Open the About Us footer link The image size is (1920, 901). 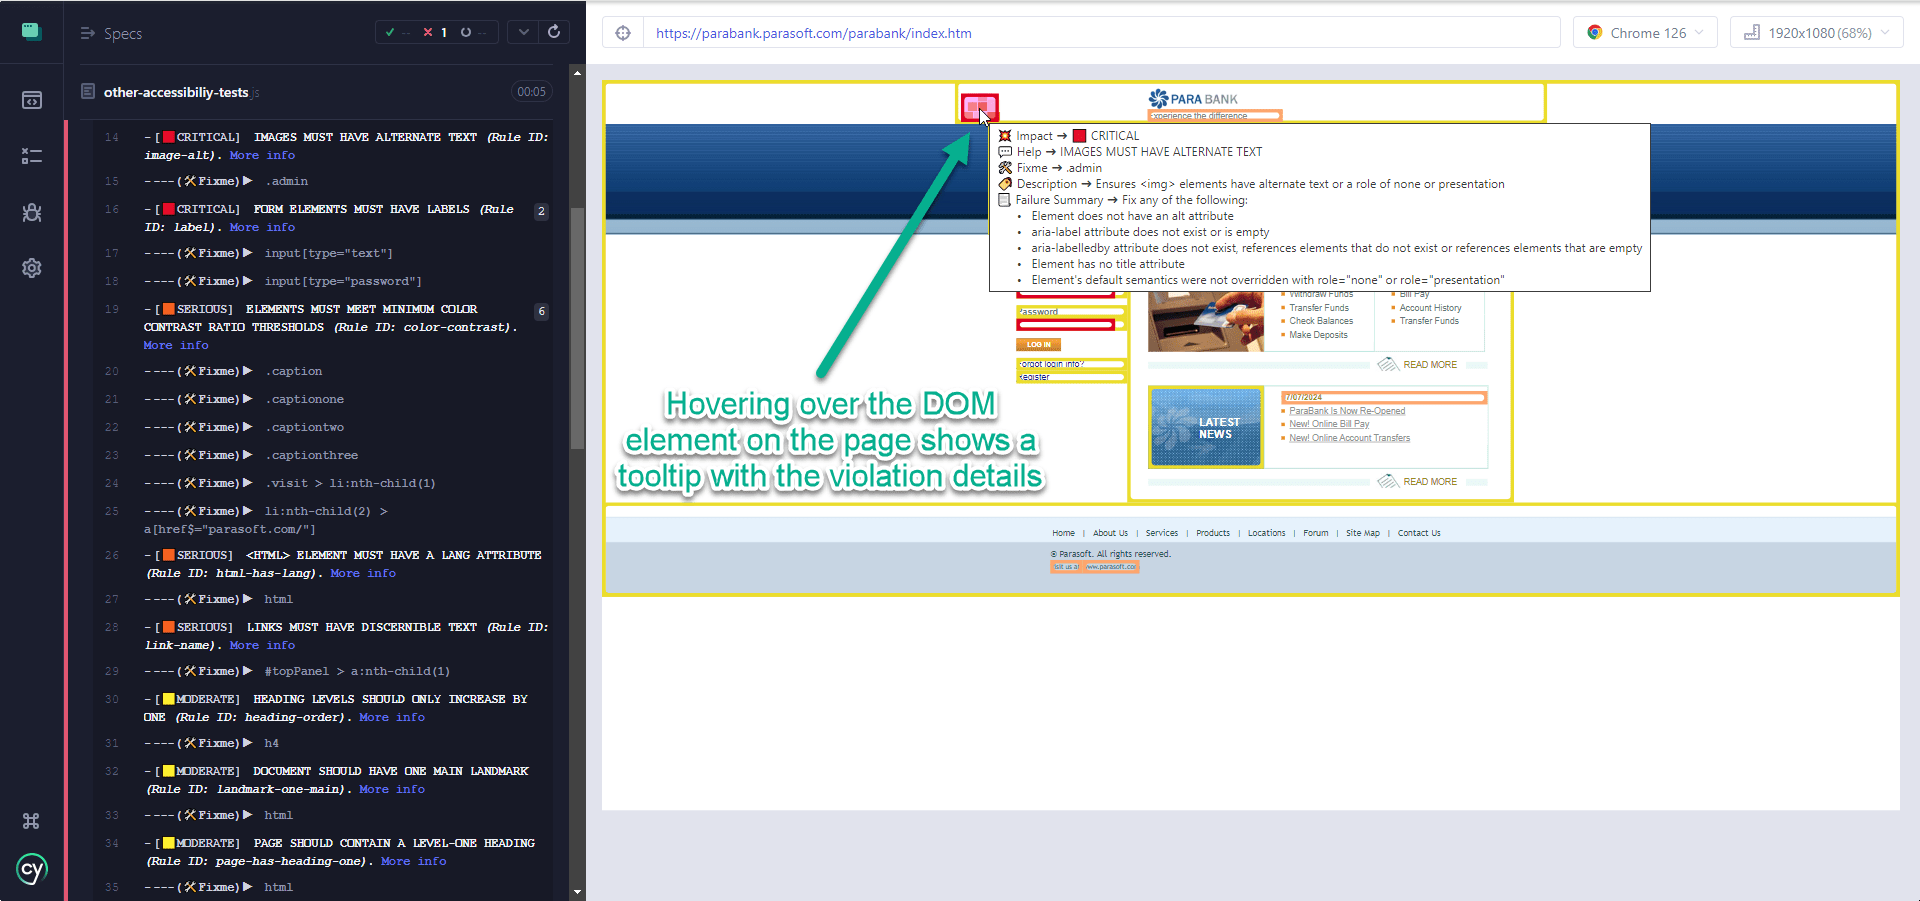point(1110,533)
